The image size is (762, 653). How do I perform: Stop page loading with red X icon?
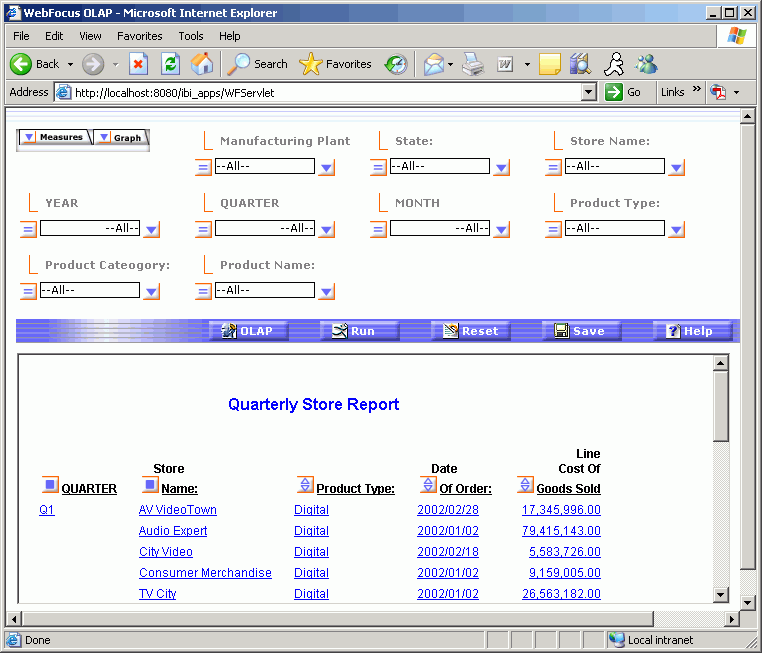coord(139,64)
